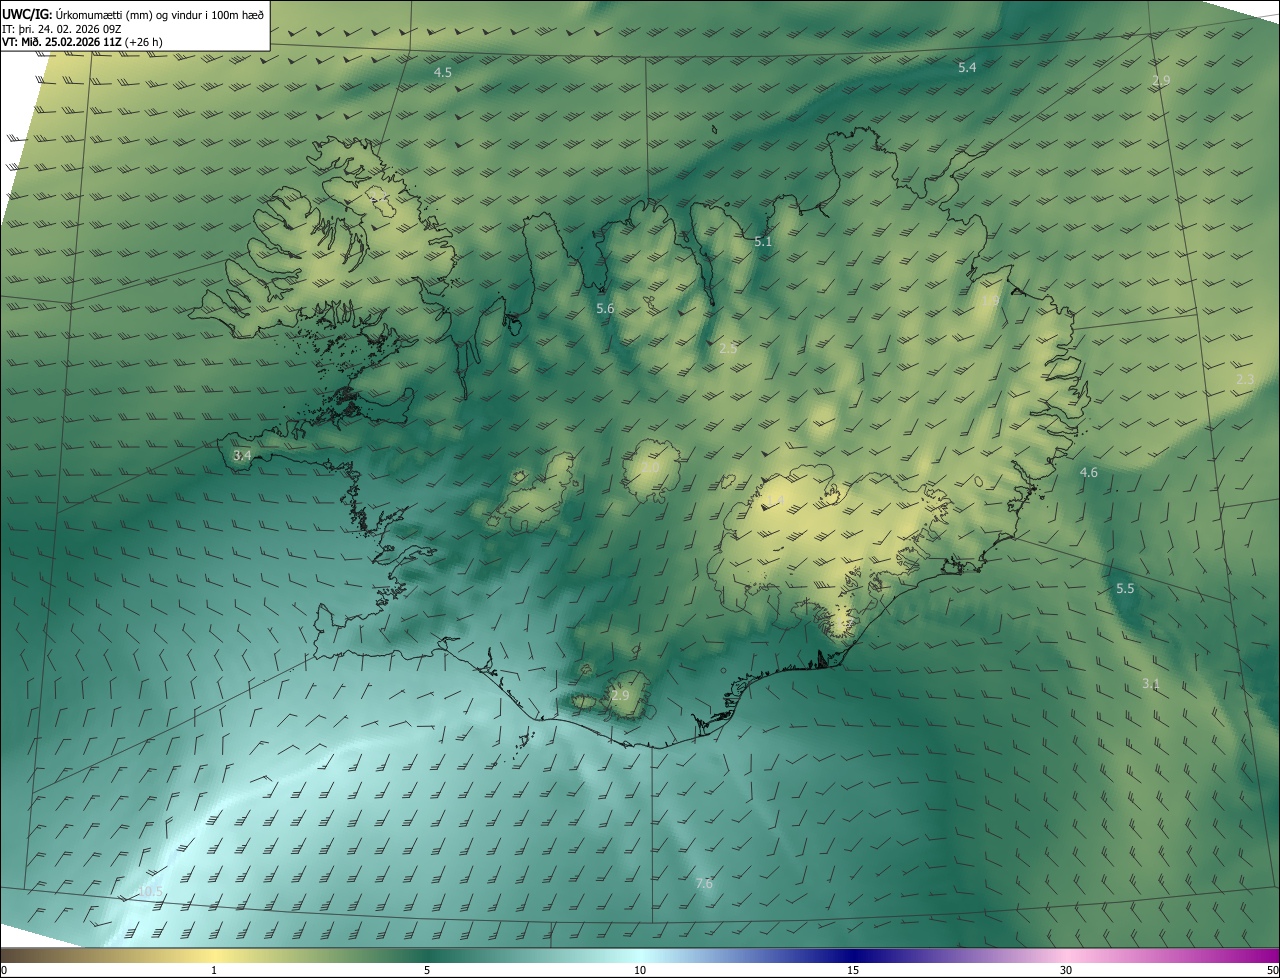1280x978 pixels.
Task: Click the '0' tick label on the color bar
Action: 4,970
